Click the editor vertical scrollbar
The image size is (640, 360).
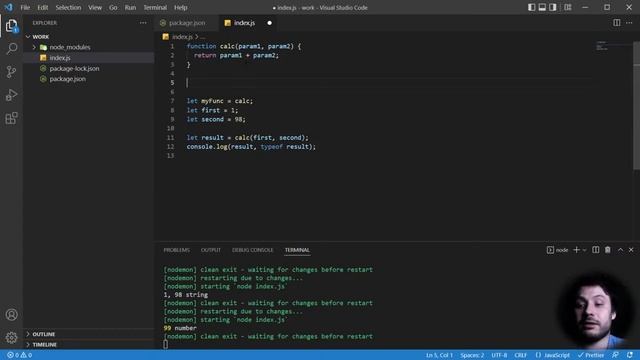pos(636,105)
